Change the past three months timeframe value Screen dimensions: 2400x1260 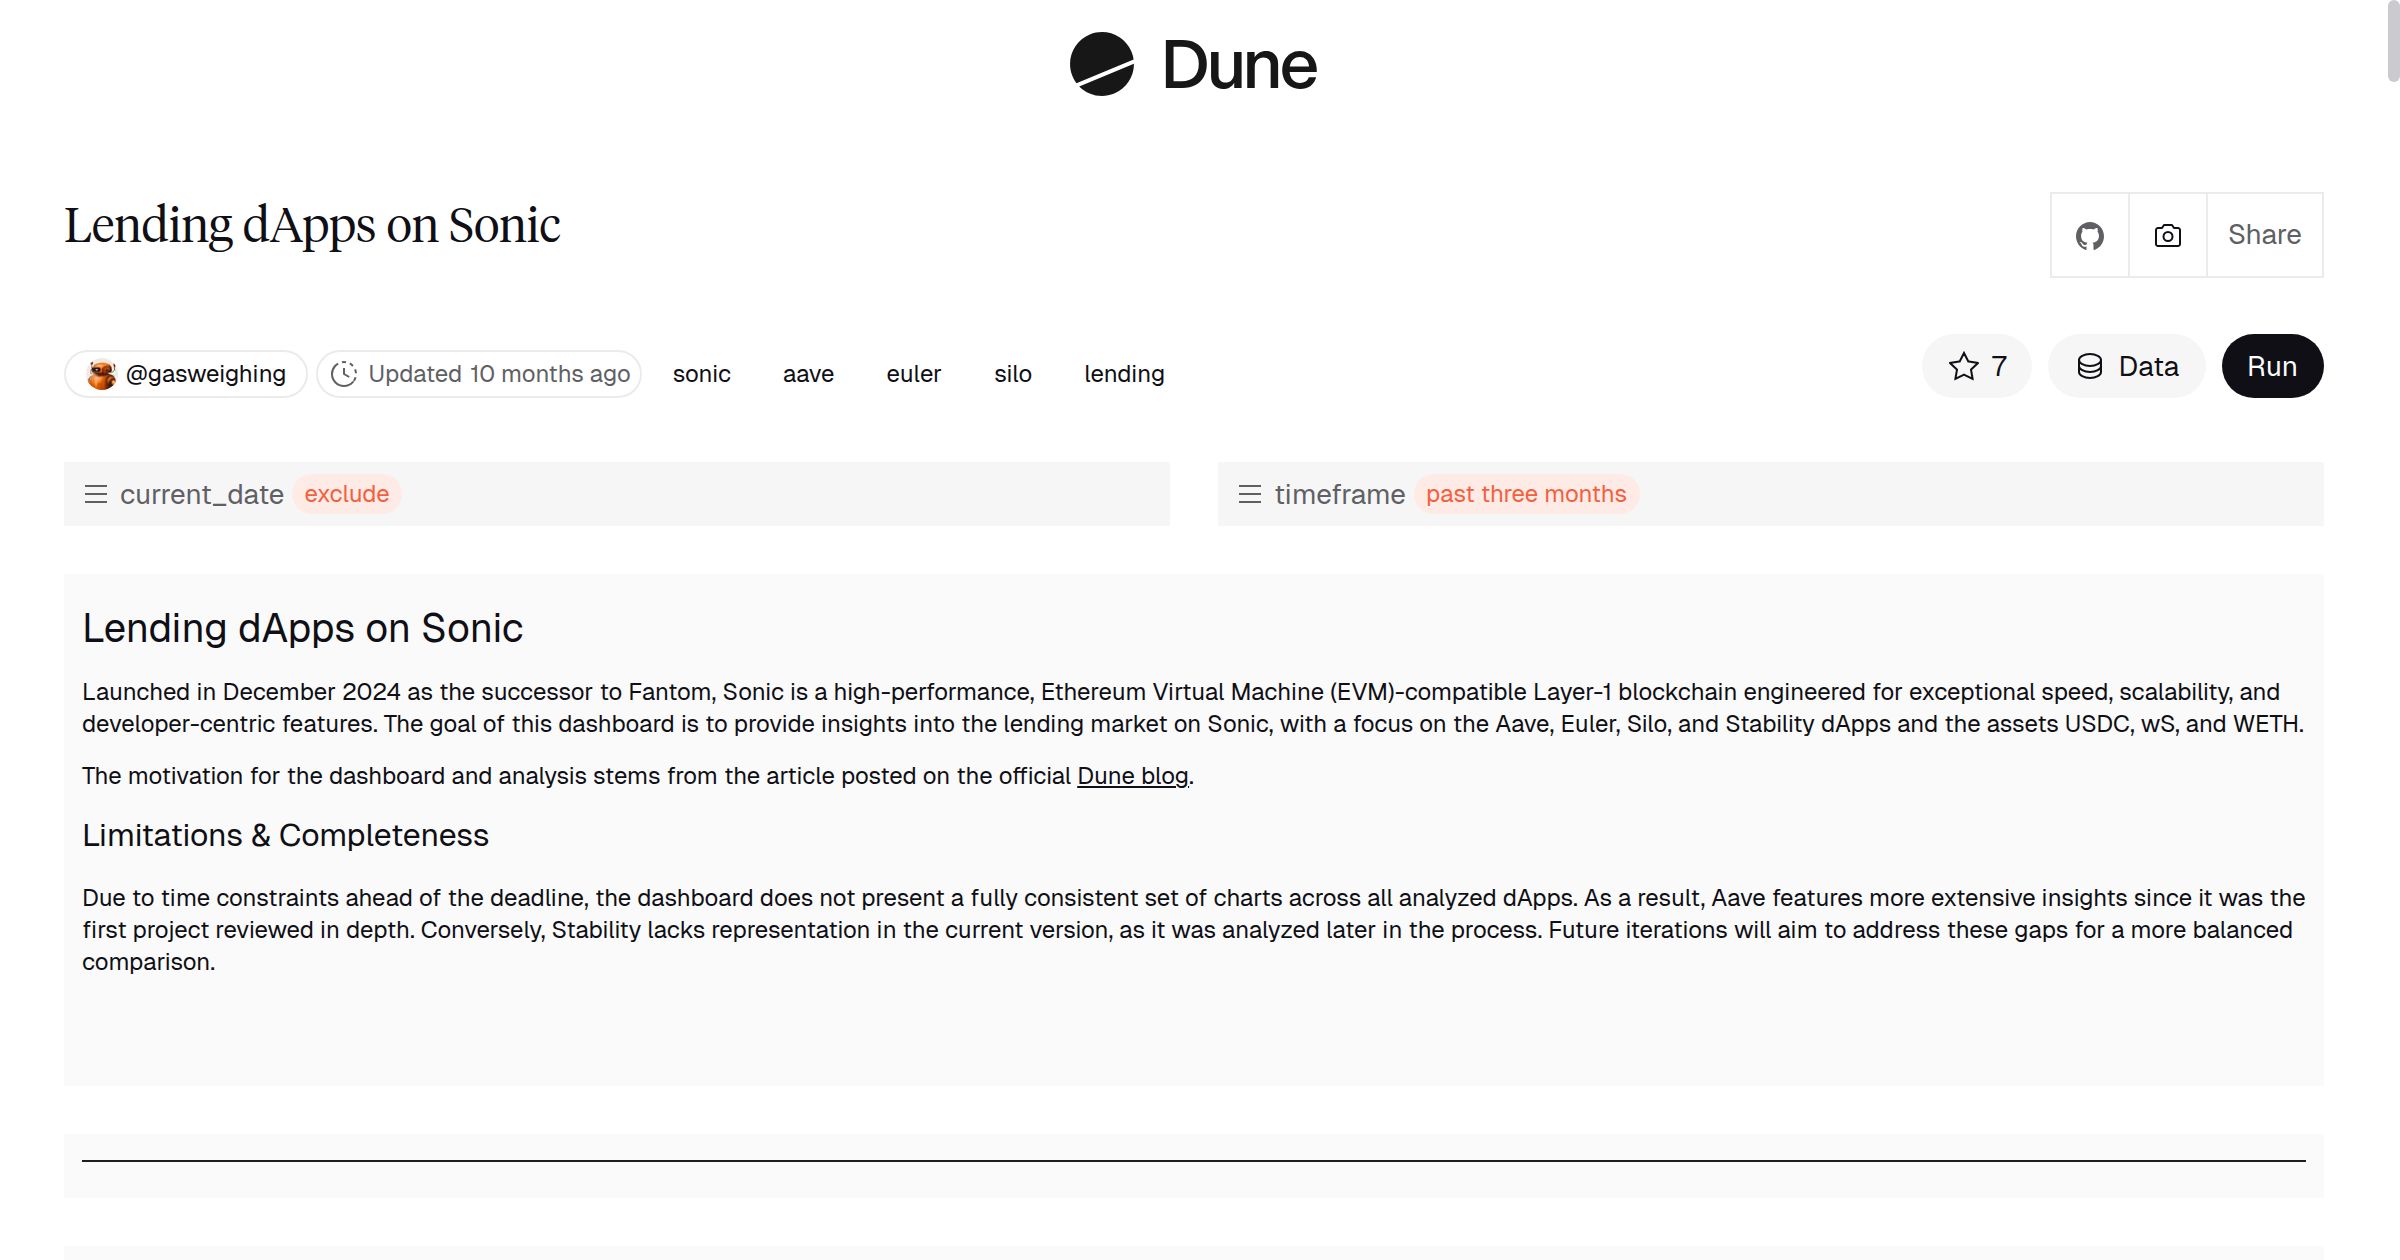click(1526, 493)
